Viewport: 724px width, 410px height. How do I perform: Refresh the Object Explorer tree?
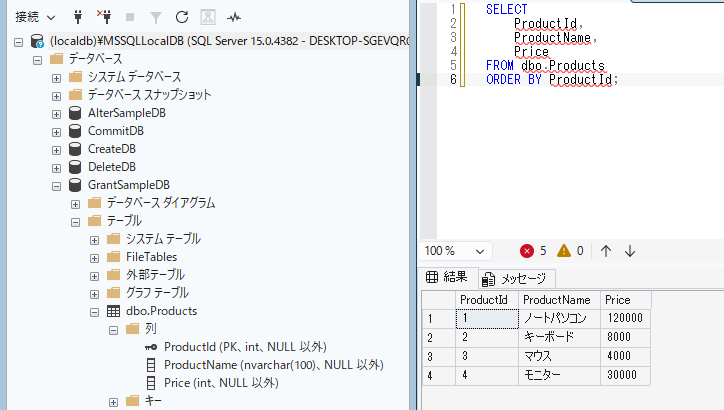pos(182,18)
